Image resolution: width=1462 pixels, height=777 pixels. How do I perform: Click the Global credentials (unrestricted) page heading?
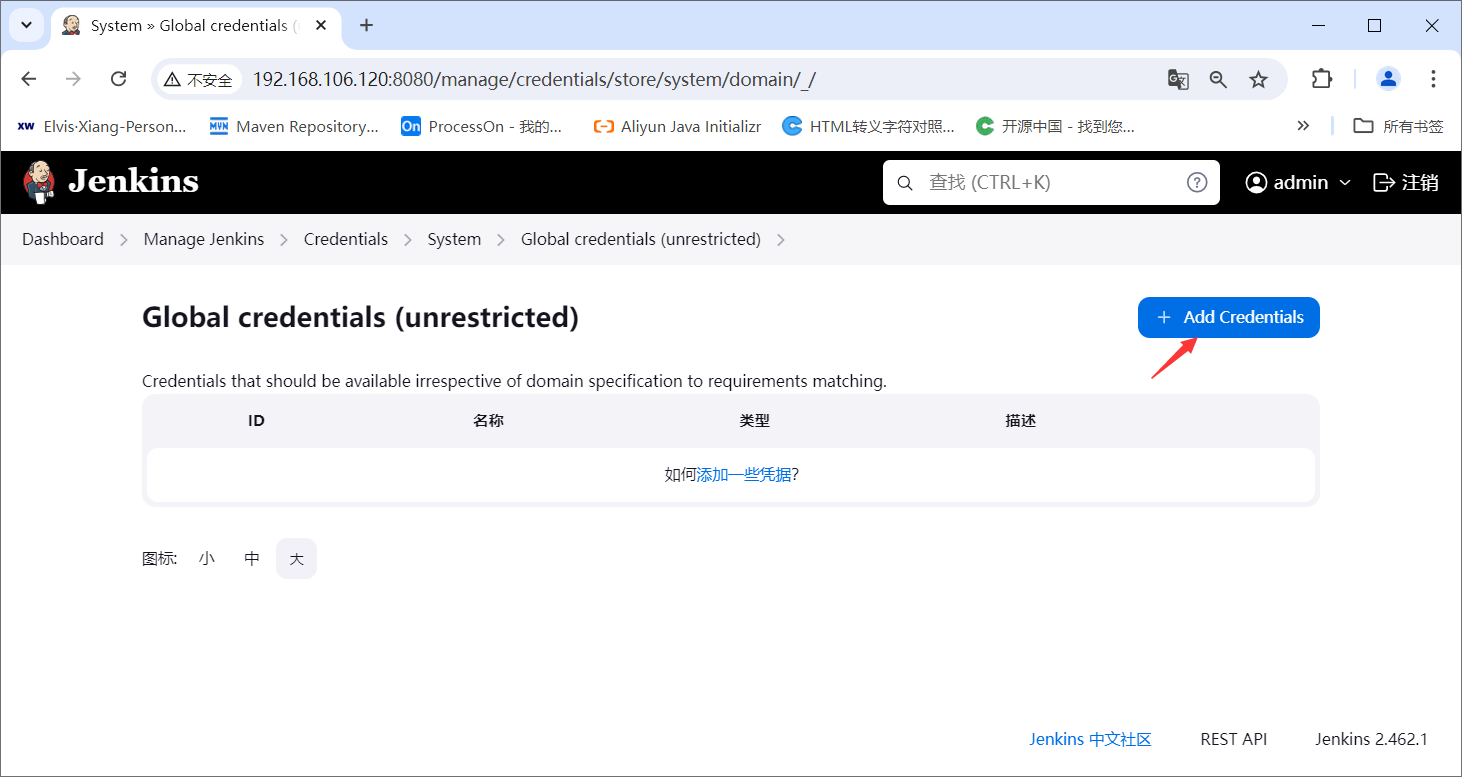coord(361,318)
